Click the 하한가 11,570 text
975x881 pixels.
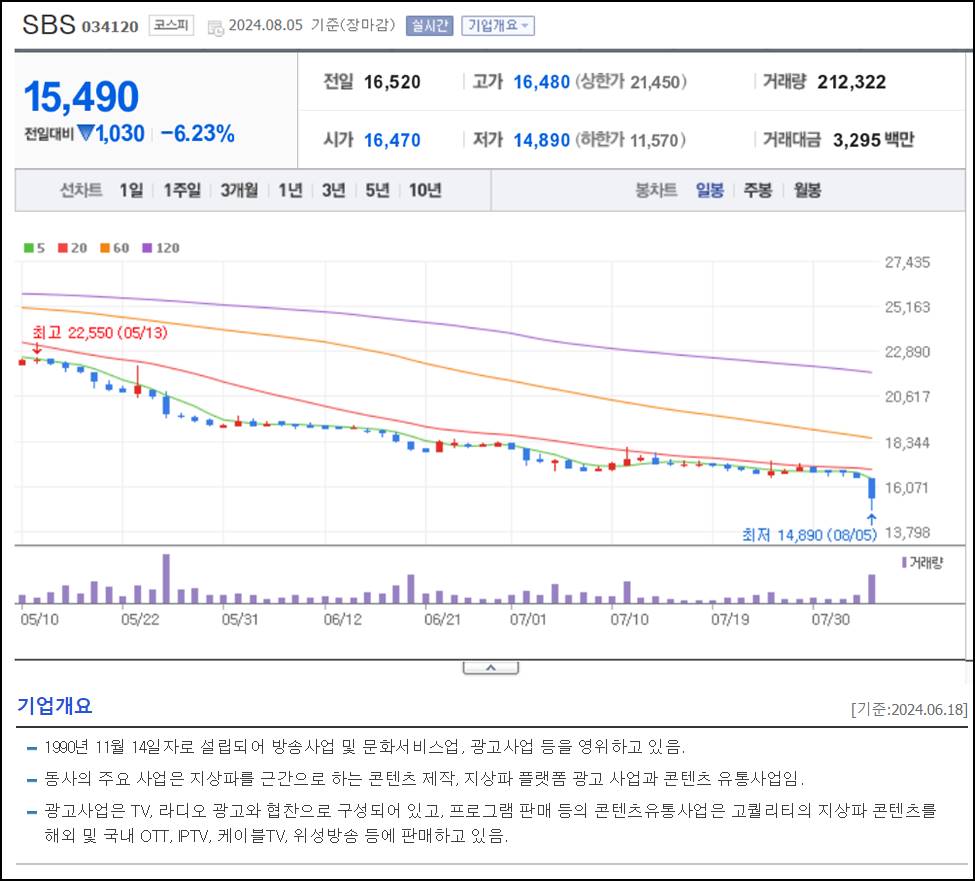pyautogui.click(x=631, y=140)
